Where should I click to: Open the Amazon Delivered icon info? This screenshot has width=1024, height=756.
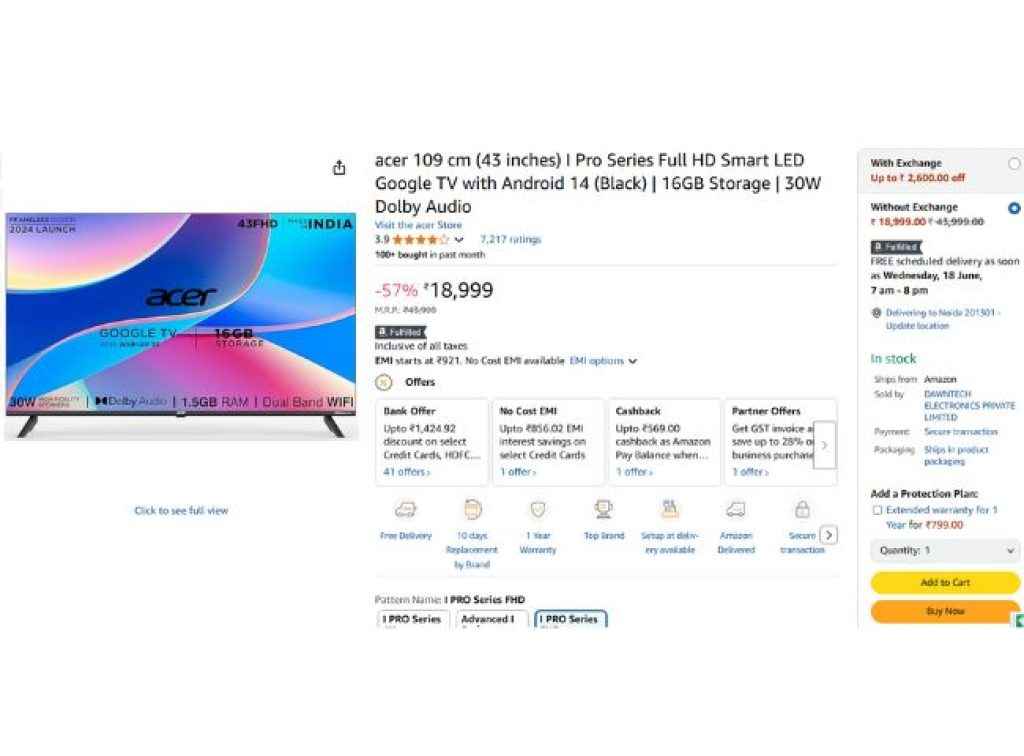coord(736,509)
